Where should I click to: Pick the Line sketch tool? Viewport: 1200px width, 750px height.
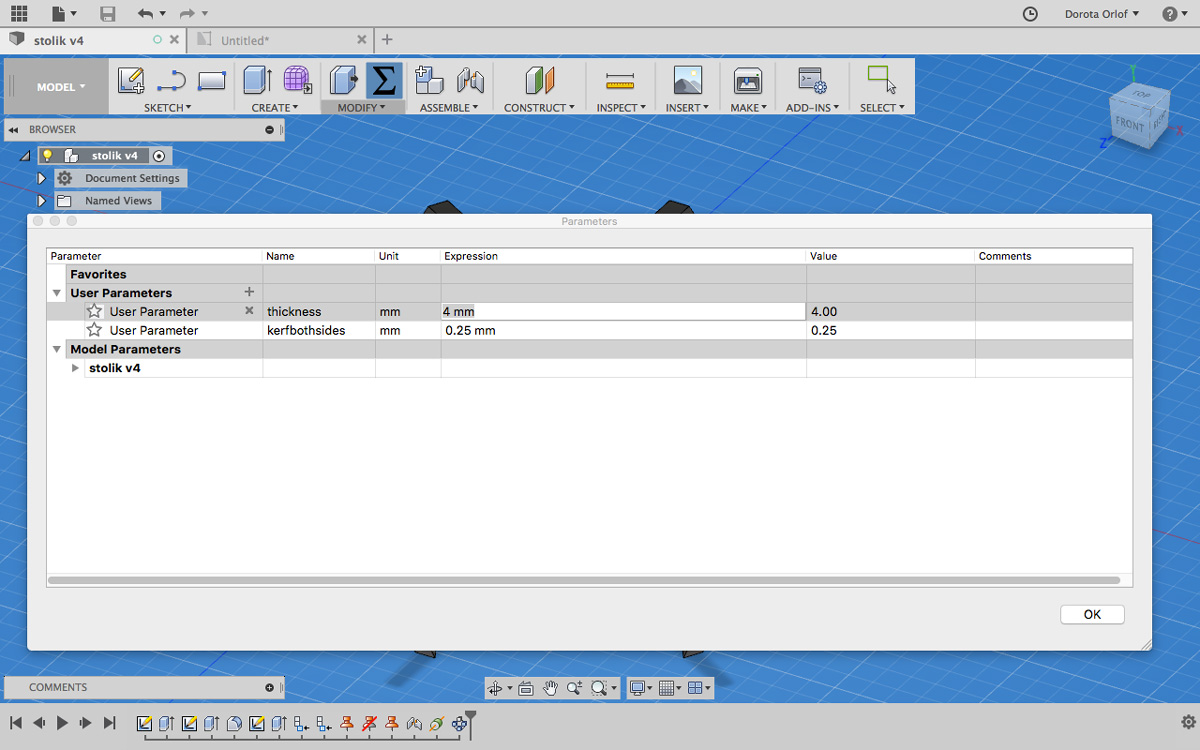point(171,81)
